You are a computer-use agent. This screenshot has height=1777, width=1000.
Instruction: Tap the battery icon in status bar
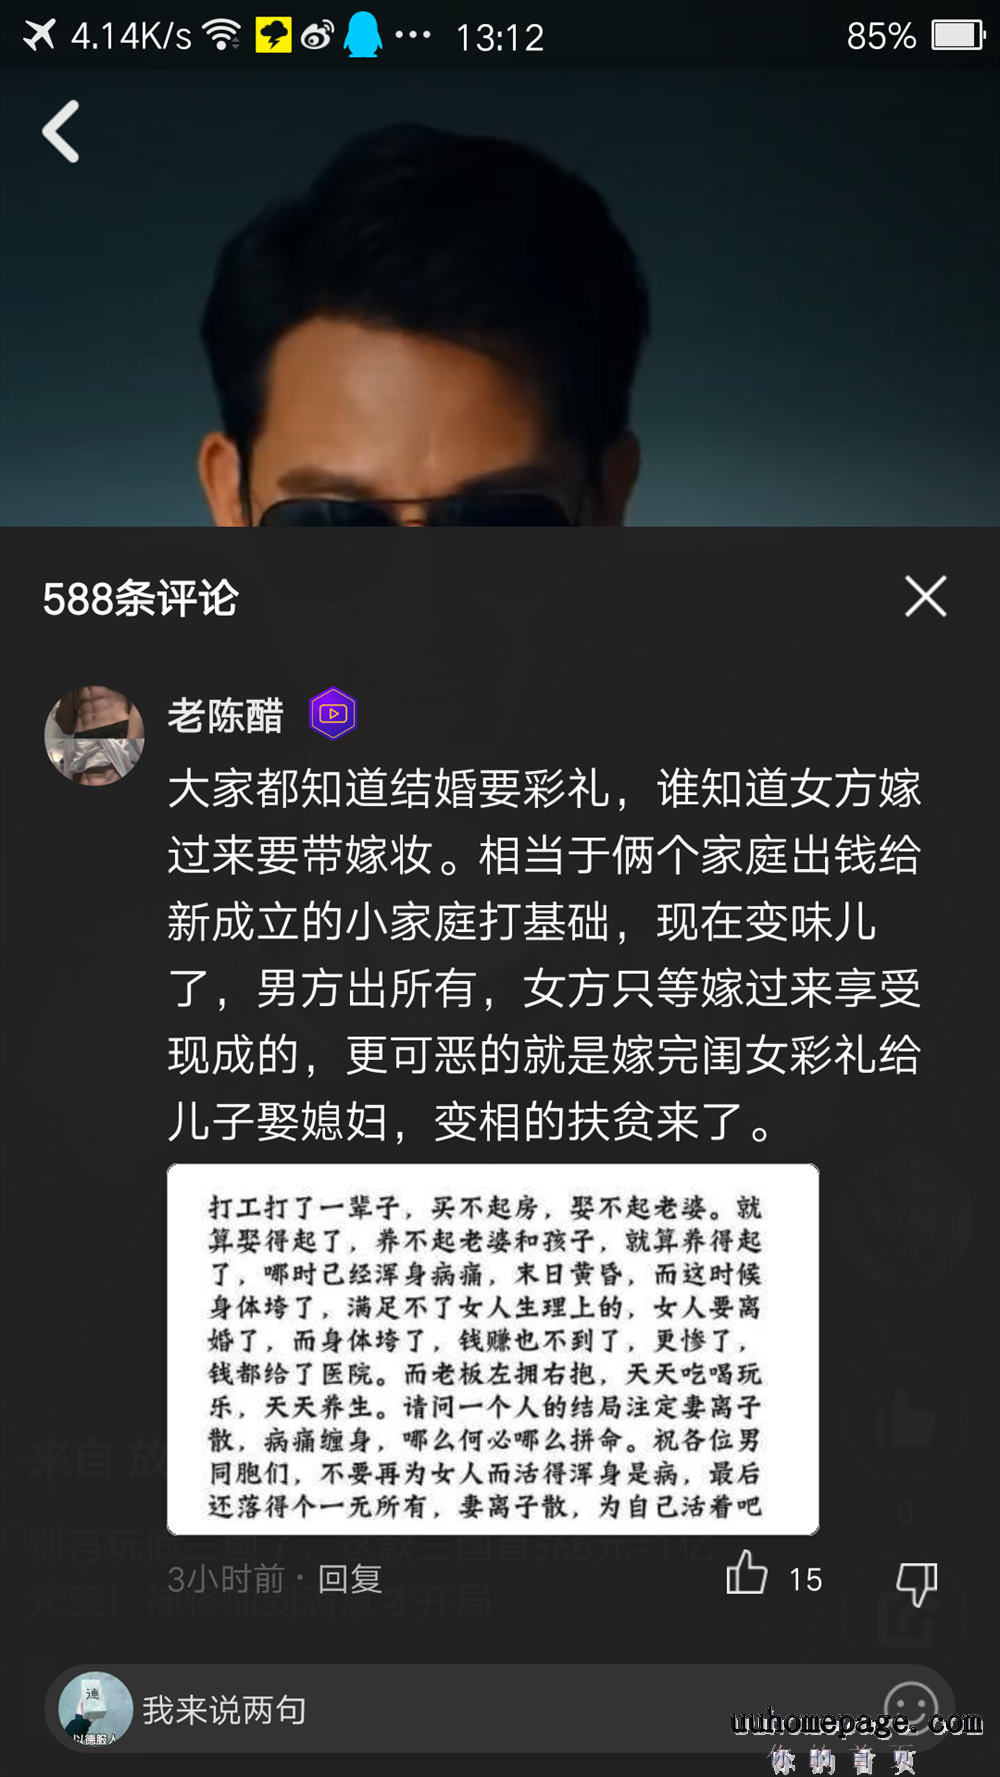point(959,36)
